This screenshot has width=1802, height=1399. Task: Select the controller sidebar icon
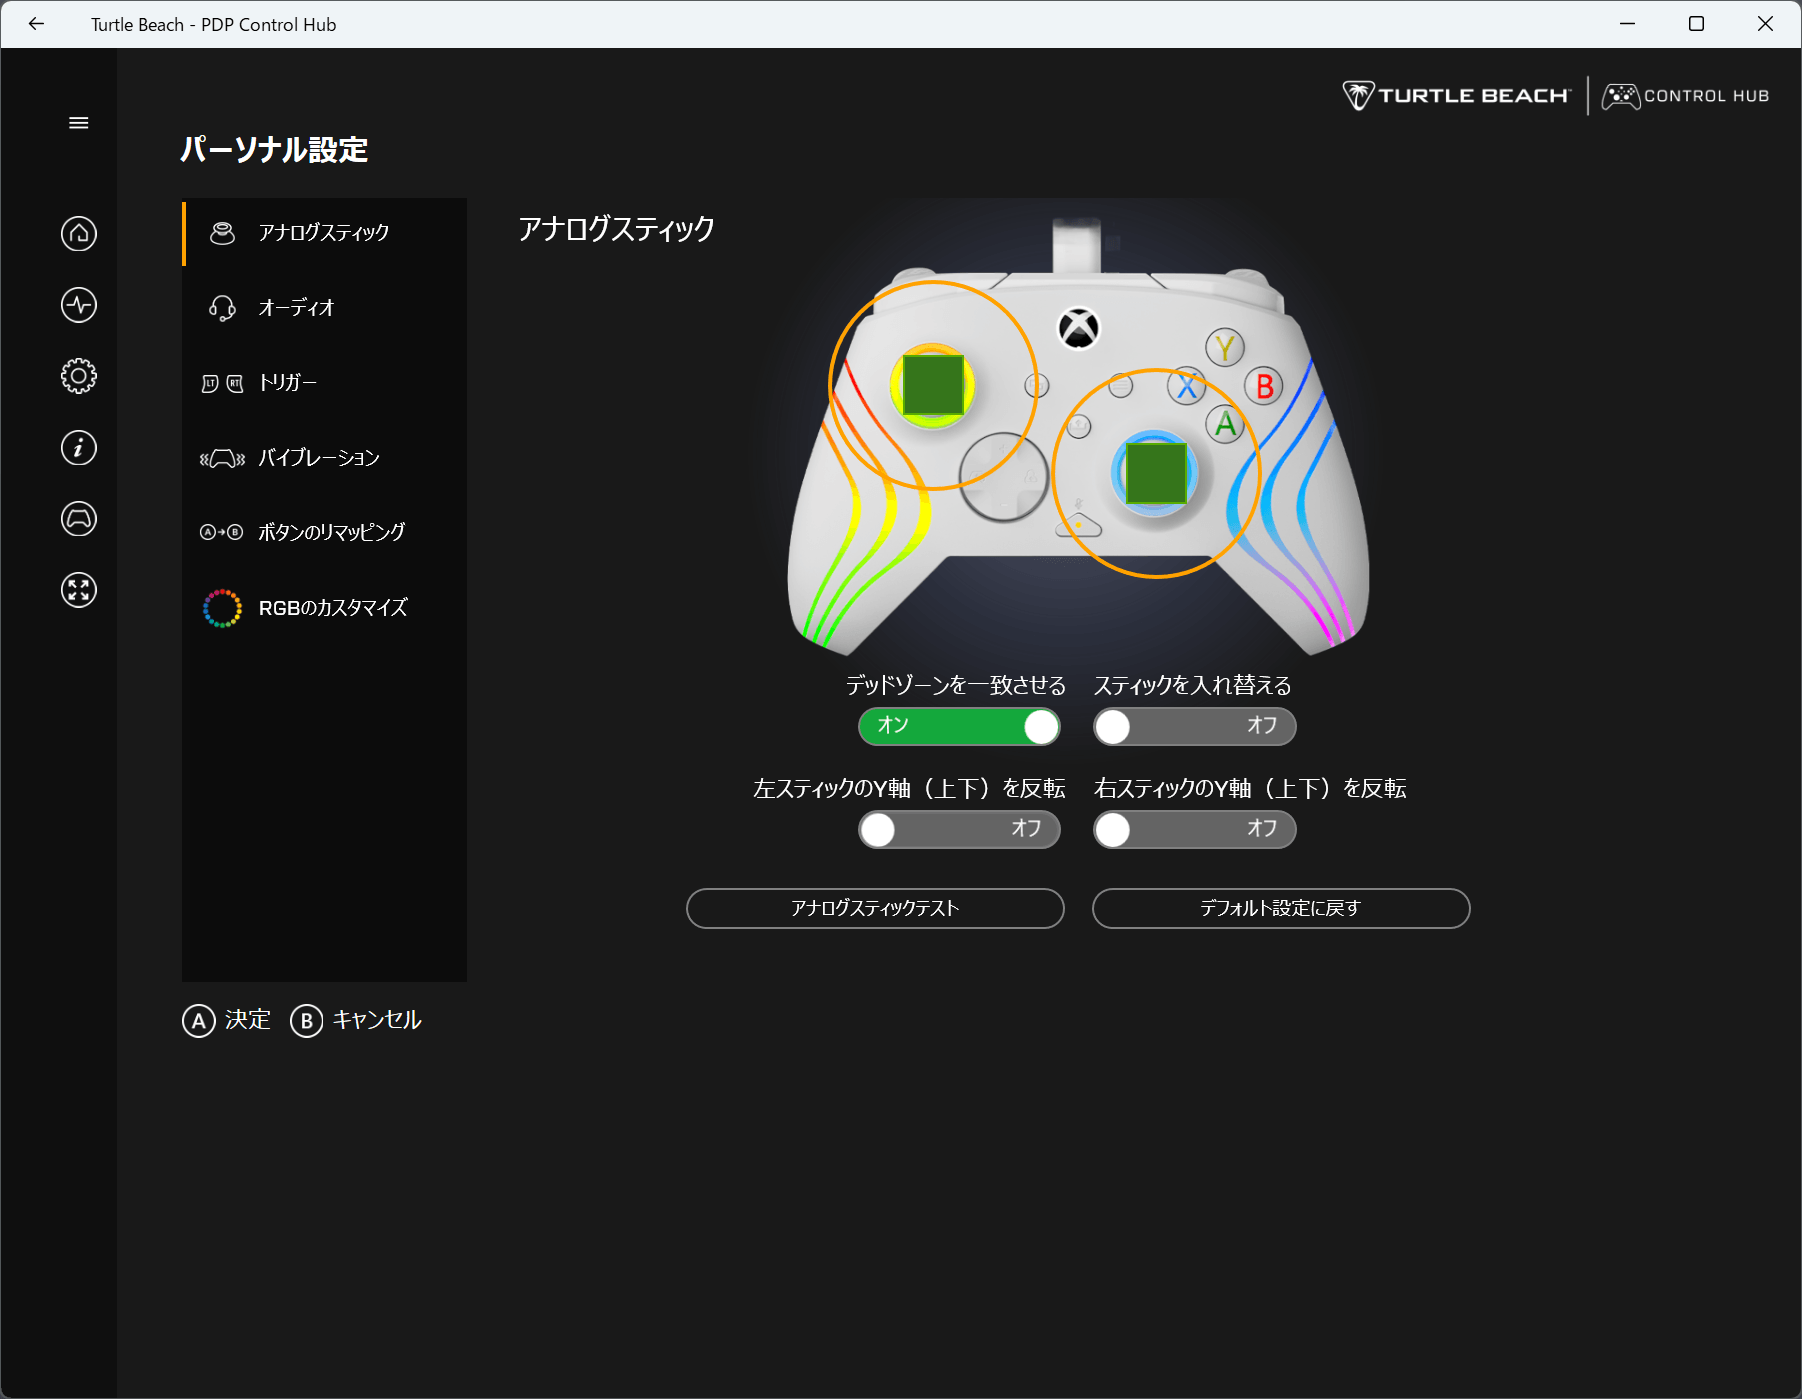(78, 519)
